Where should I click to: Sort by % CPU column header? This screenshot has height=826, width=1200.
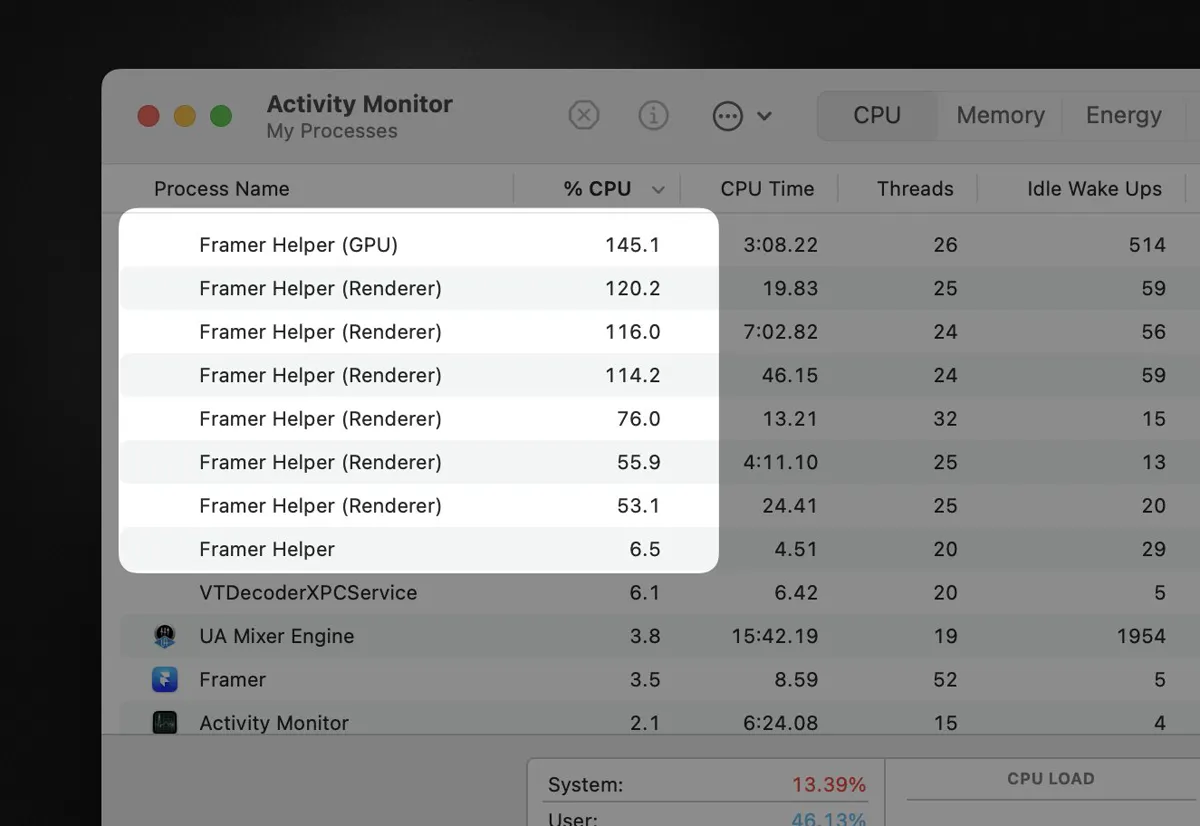[597, 189]
